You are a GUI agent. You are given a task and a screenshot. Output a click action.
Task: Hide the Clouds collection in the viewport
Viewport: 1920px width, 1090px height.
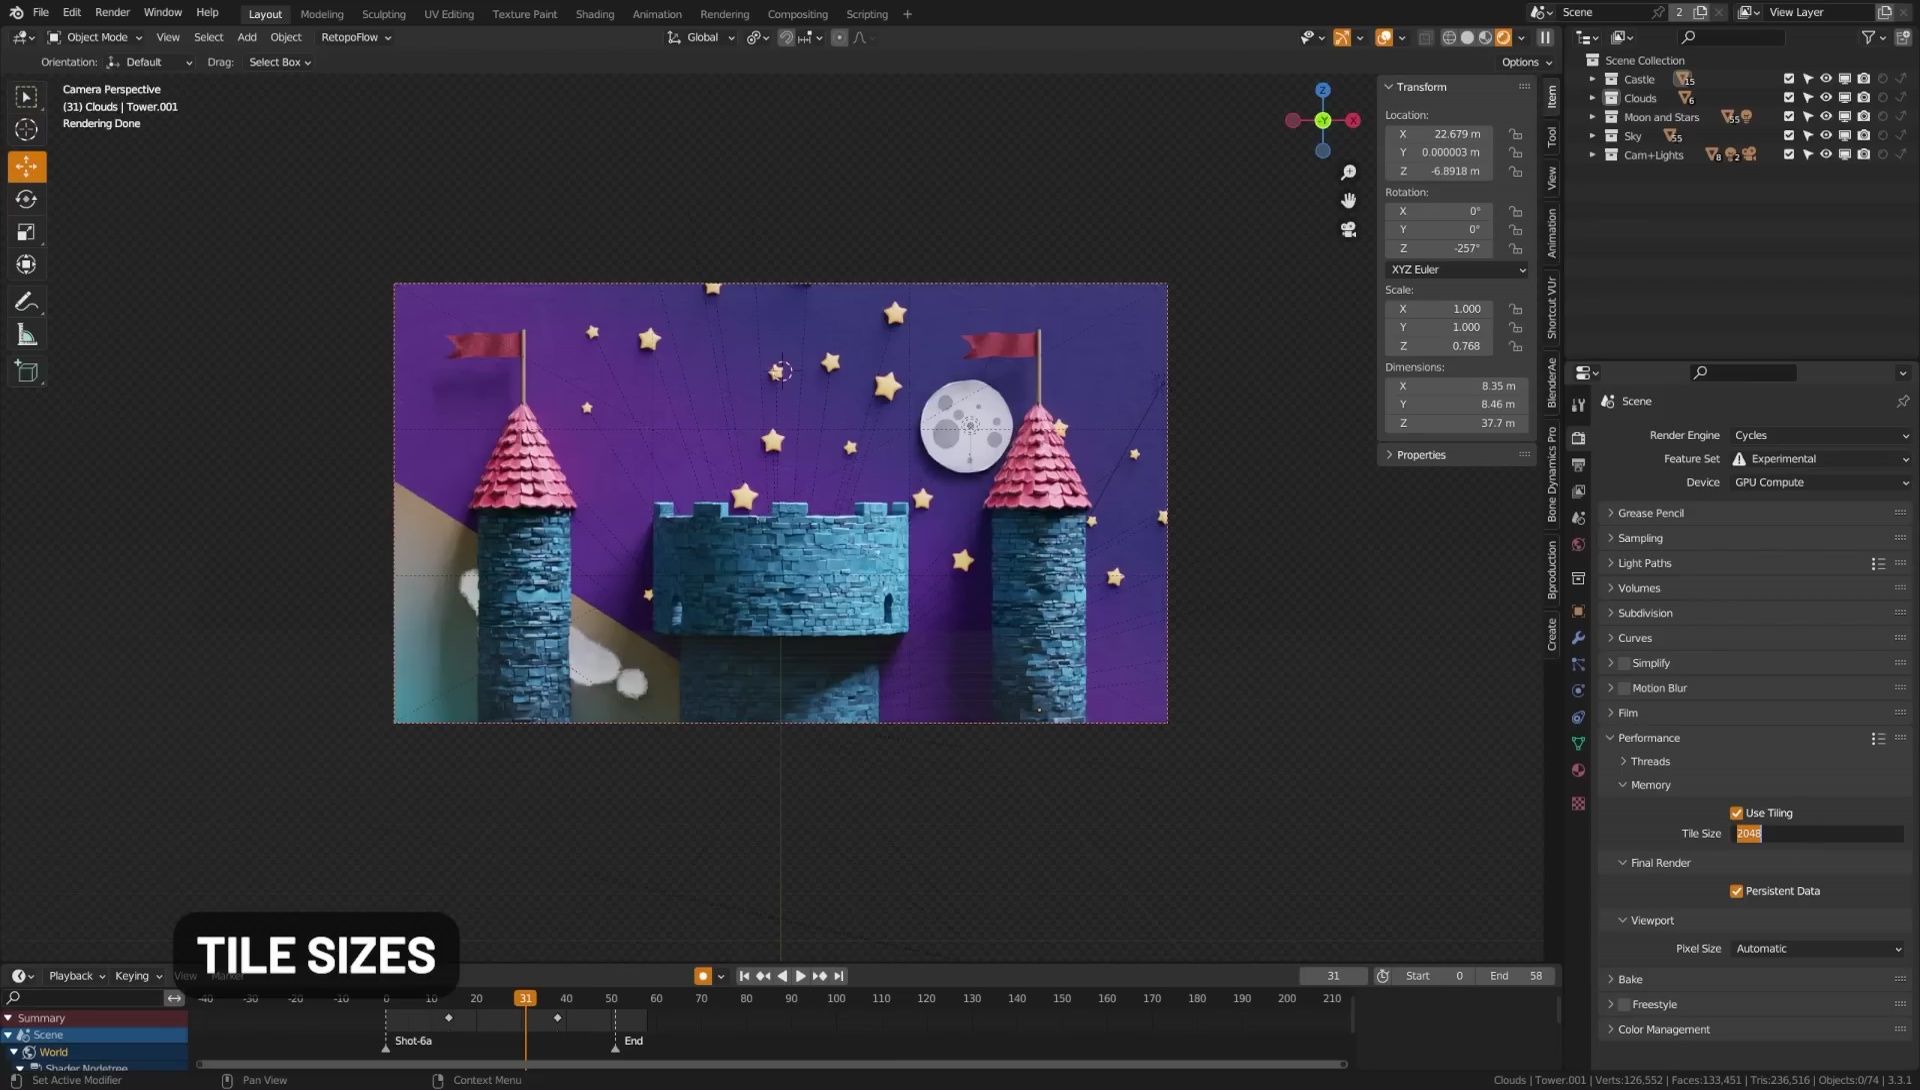coord(1826,98)
